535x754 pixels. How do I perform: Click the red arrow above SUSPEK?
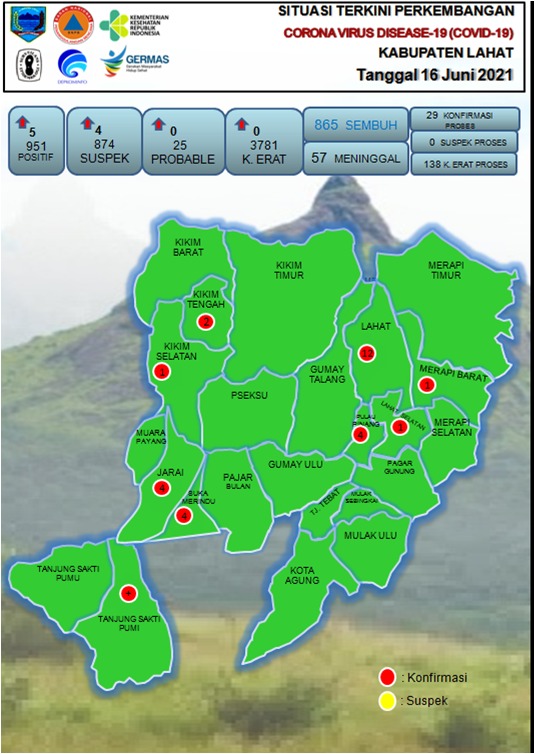(87, 123)
